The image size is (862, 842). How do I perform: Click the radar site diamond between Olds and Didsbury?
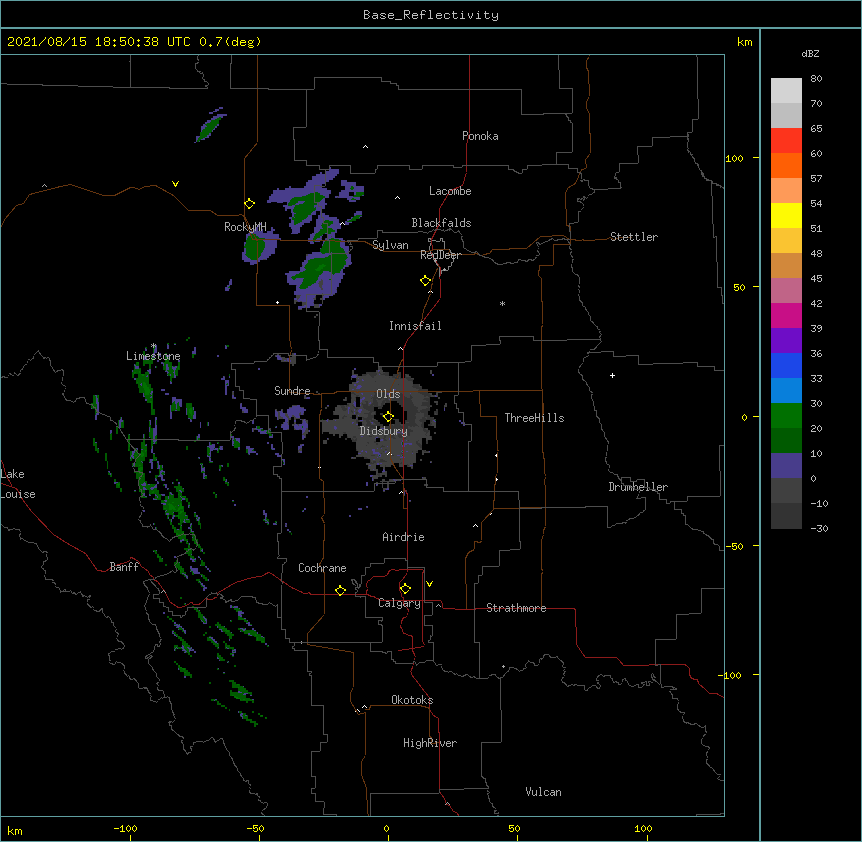pyautogui.click(x=388, y=417)
